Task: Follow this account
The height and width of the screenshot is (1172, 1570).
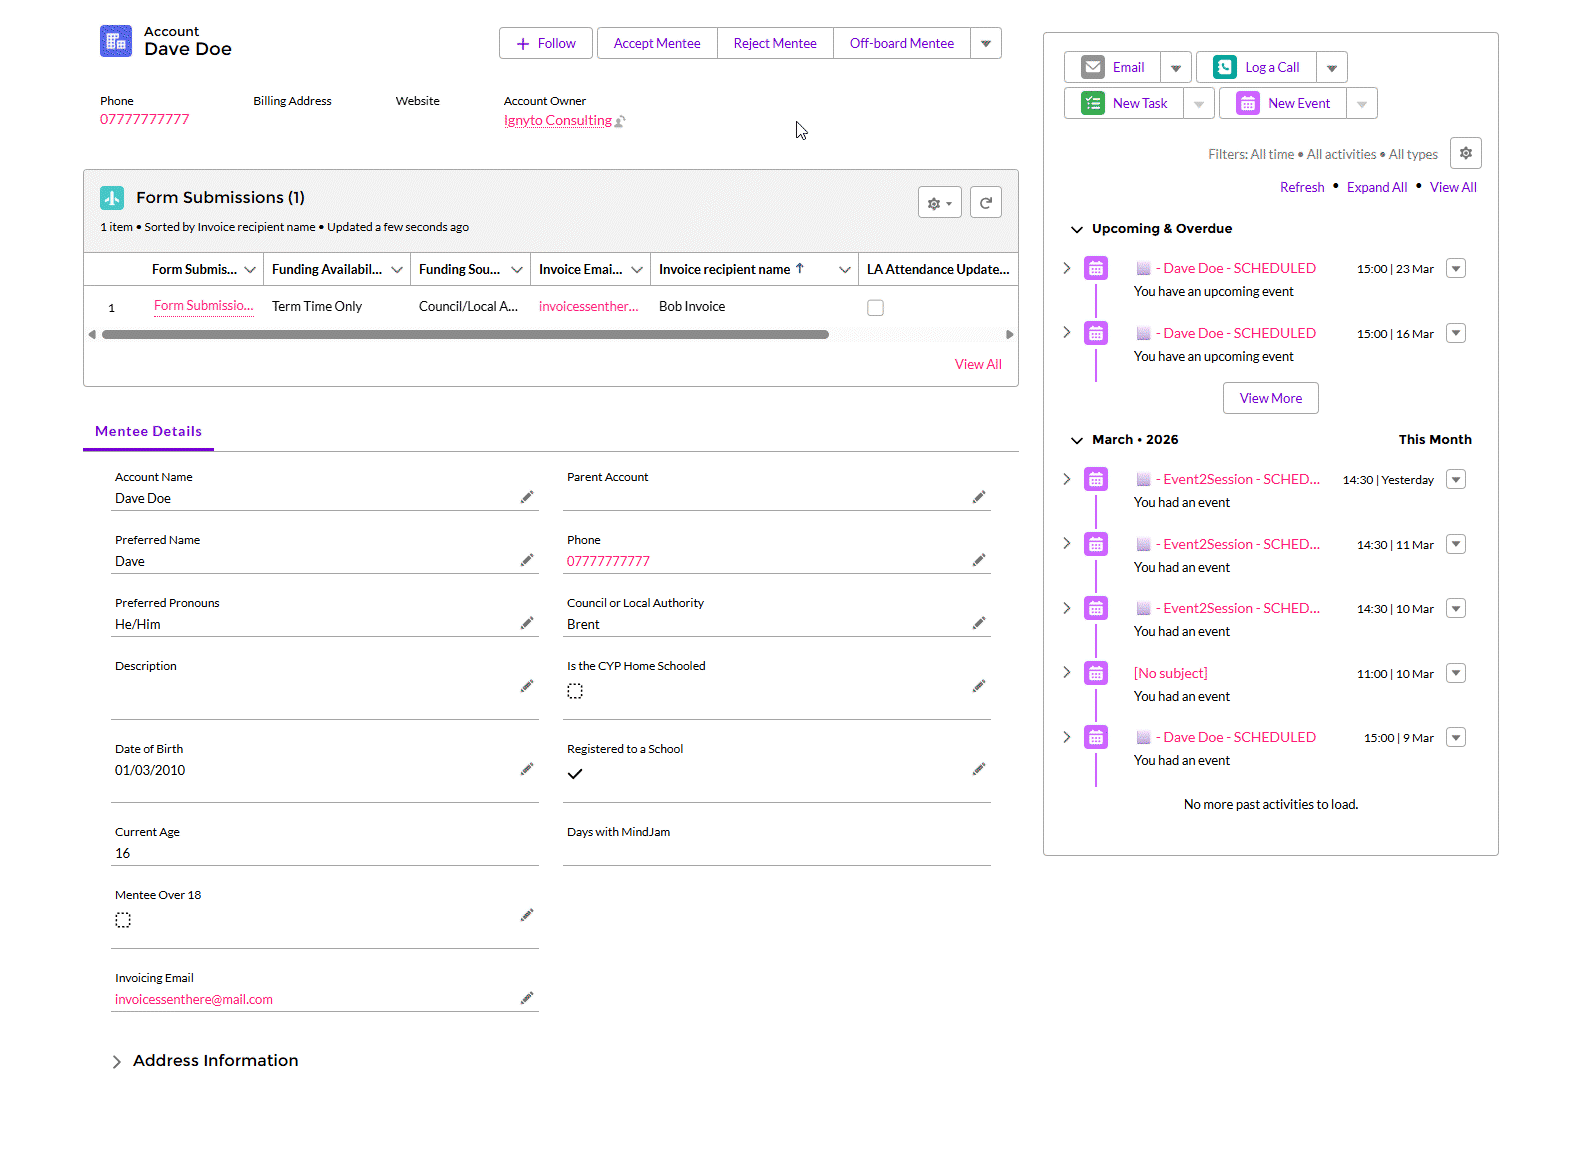Action: pyautogui.click(x=546, y=43)
